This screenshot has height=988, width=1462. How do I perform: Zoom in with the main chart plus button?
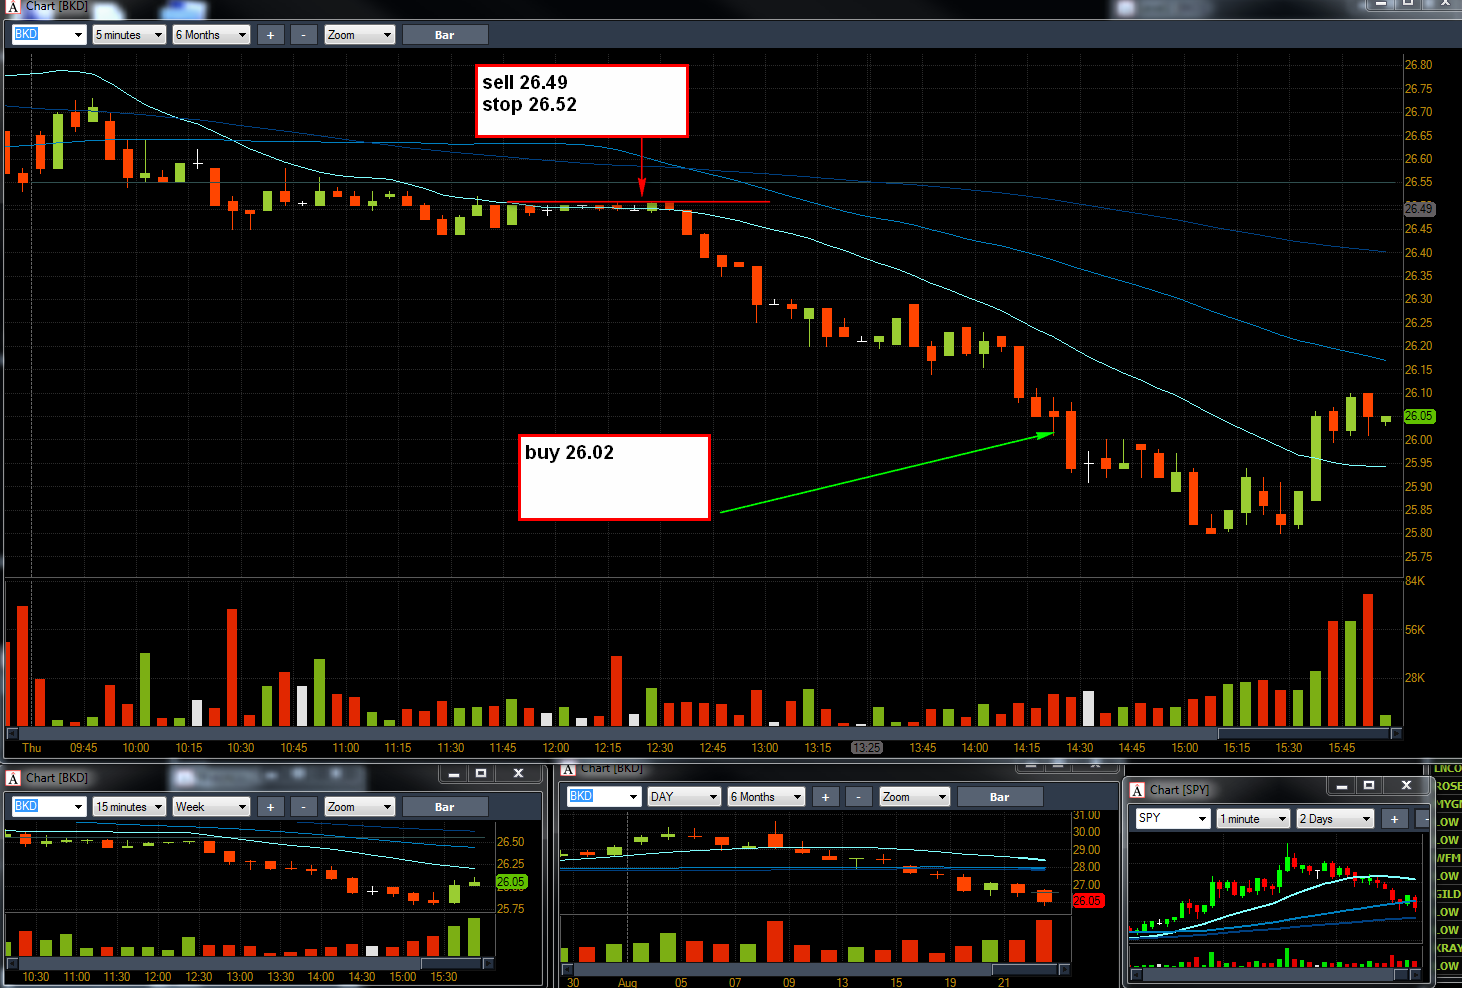point(270,35)
